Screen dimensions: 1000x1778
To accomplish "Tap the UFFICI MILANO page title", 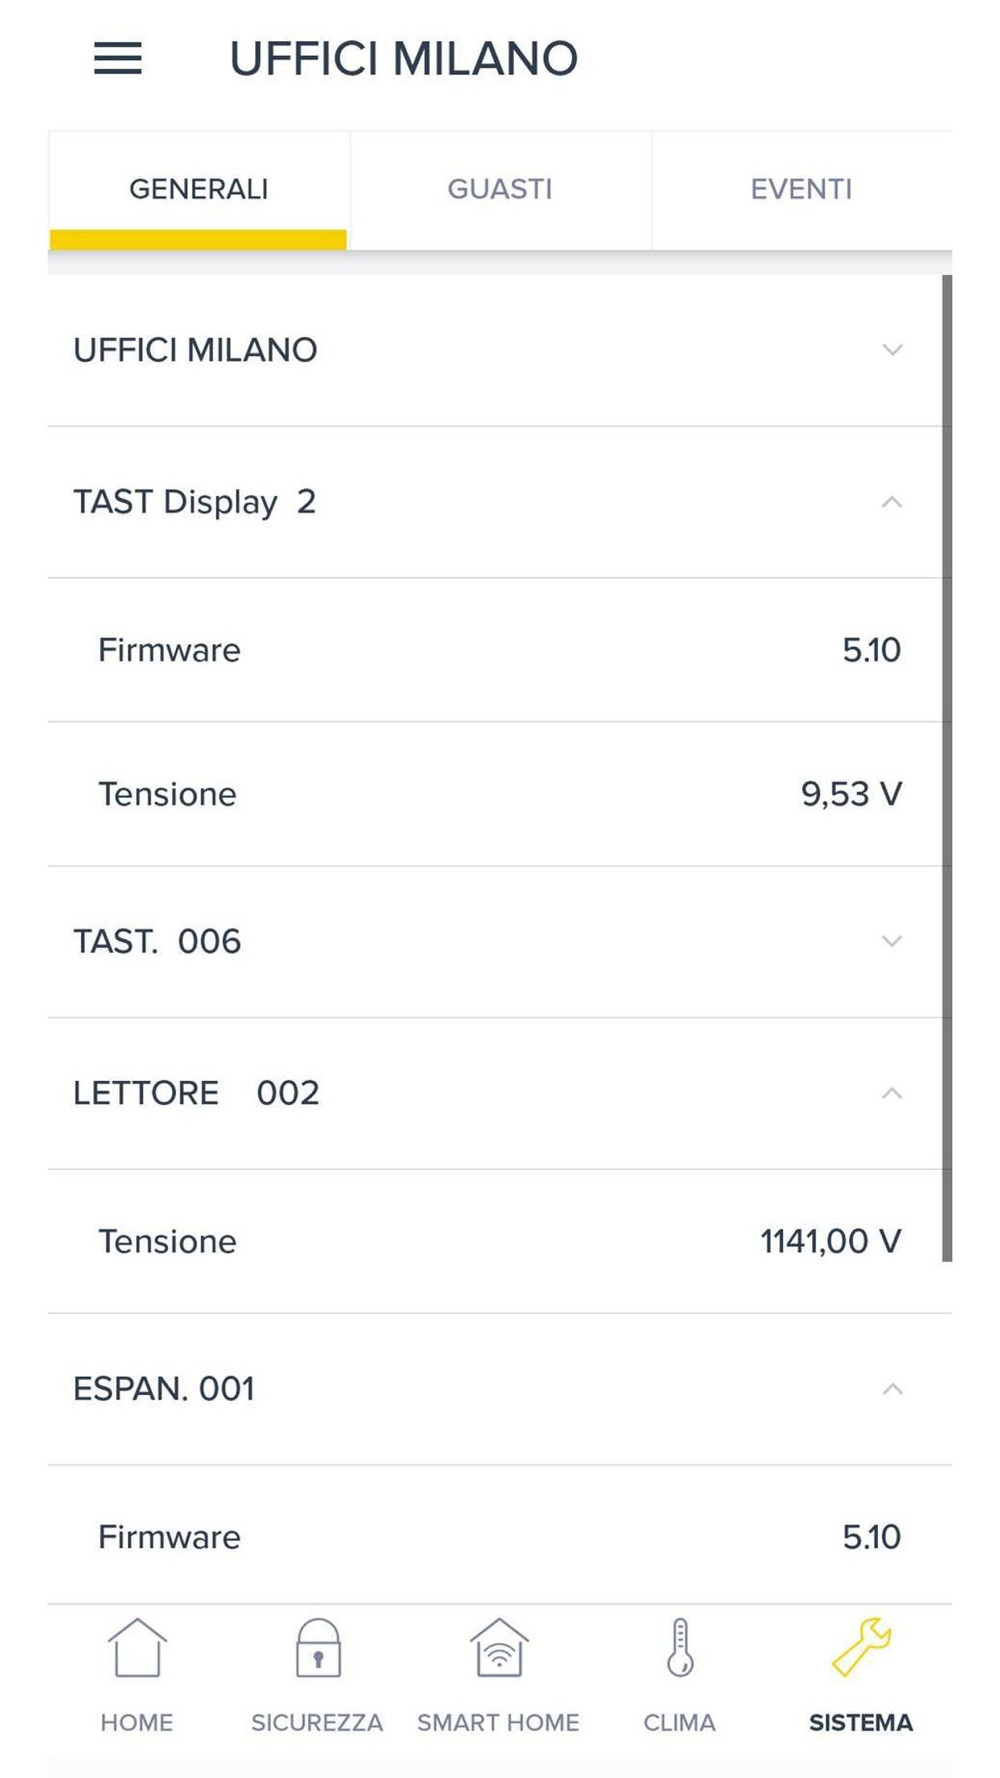I will [404, 59].
